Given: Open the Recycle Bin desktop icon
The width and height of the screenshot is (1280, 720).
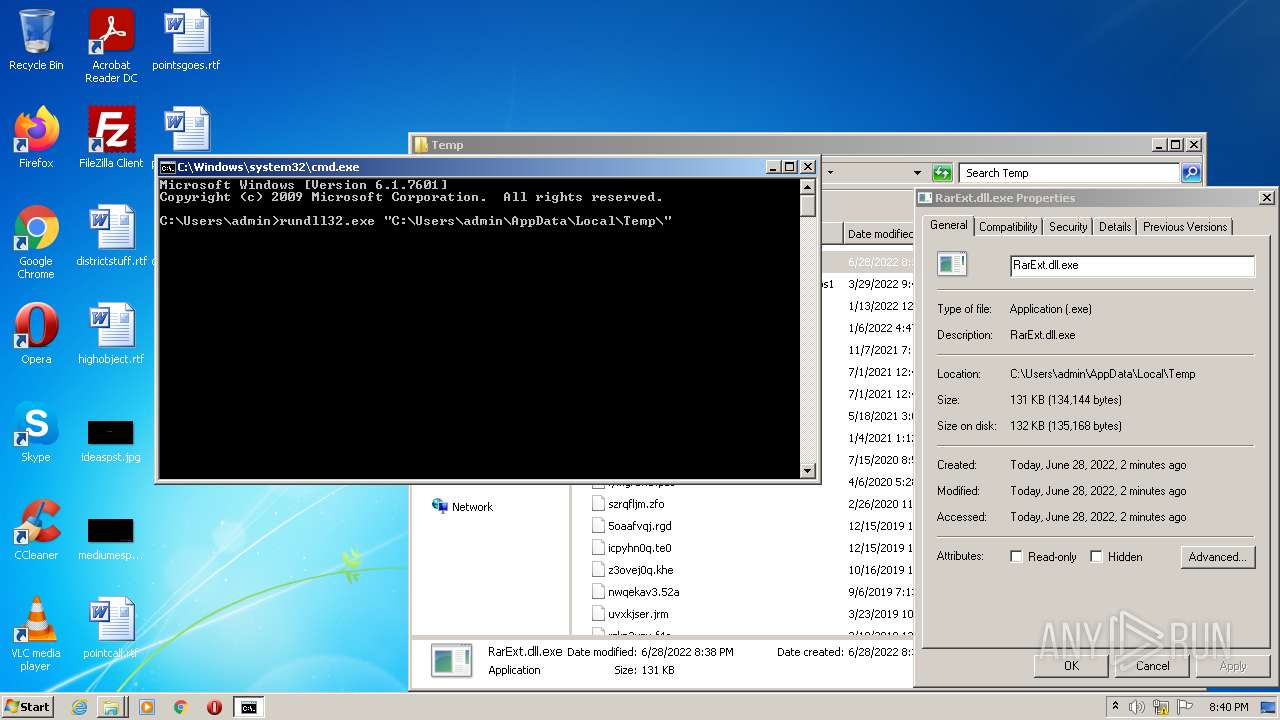Looking at the screenshot, I should coord(36,40).
